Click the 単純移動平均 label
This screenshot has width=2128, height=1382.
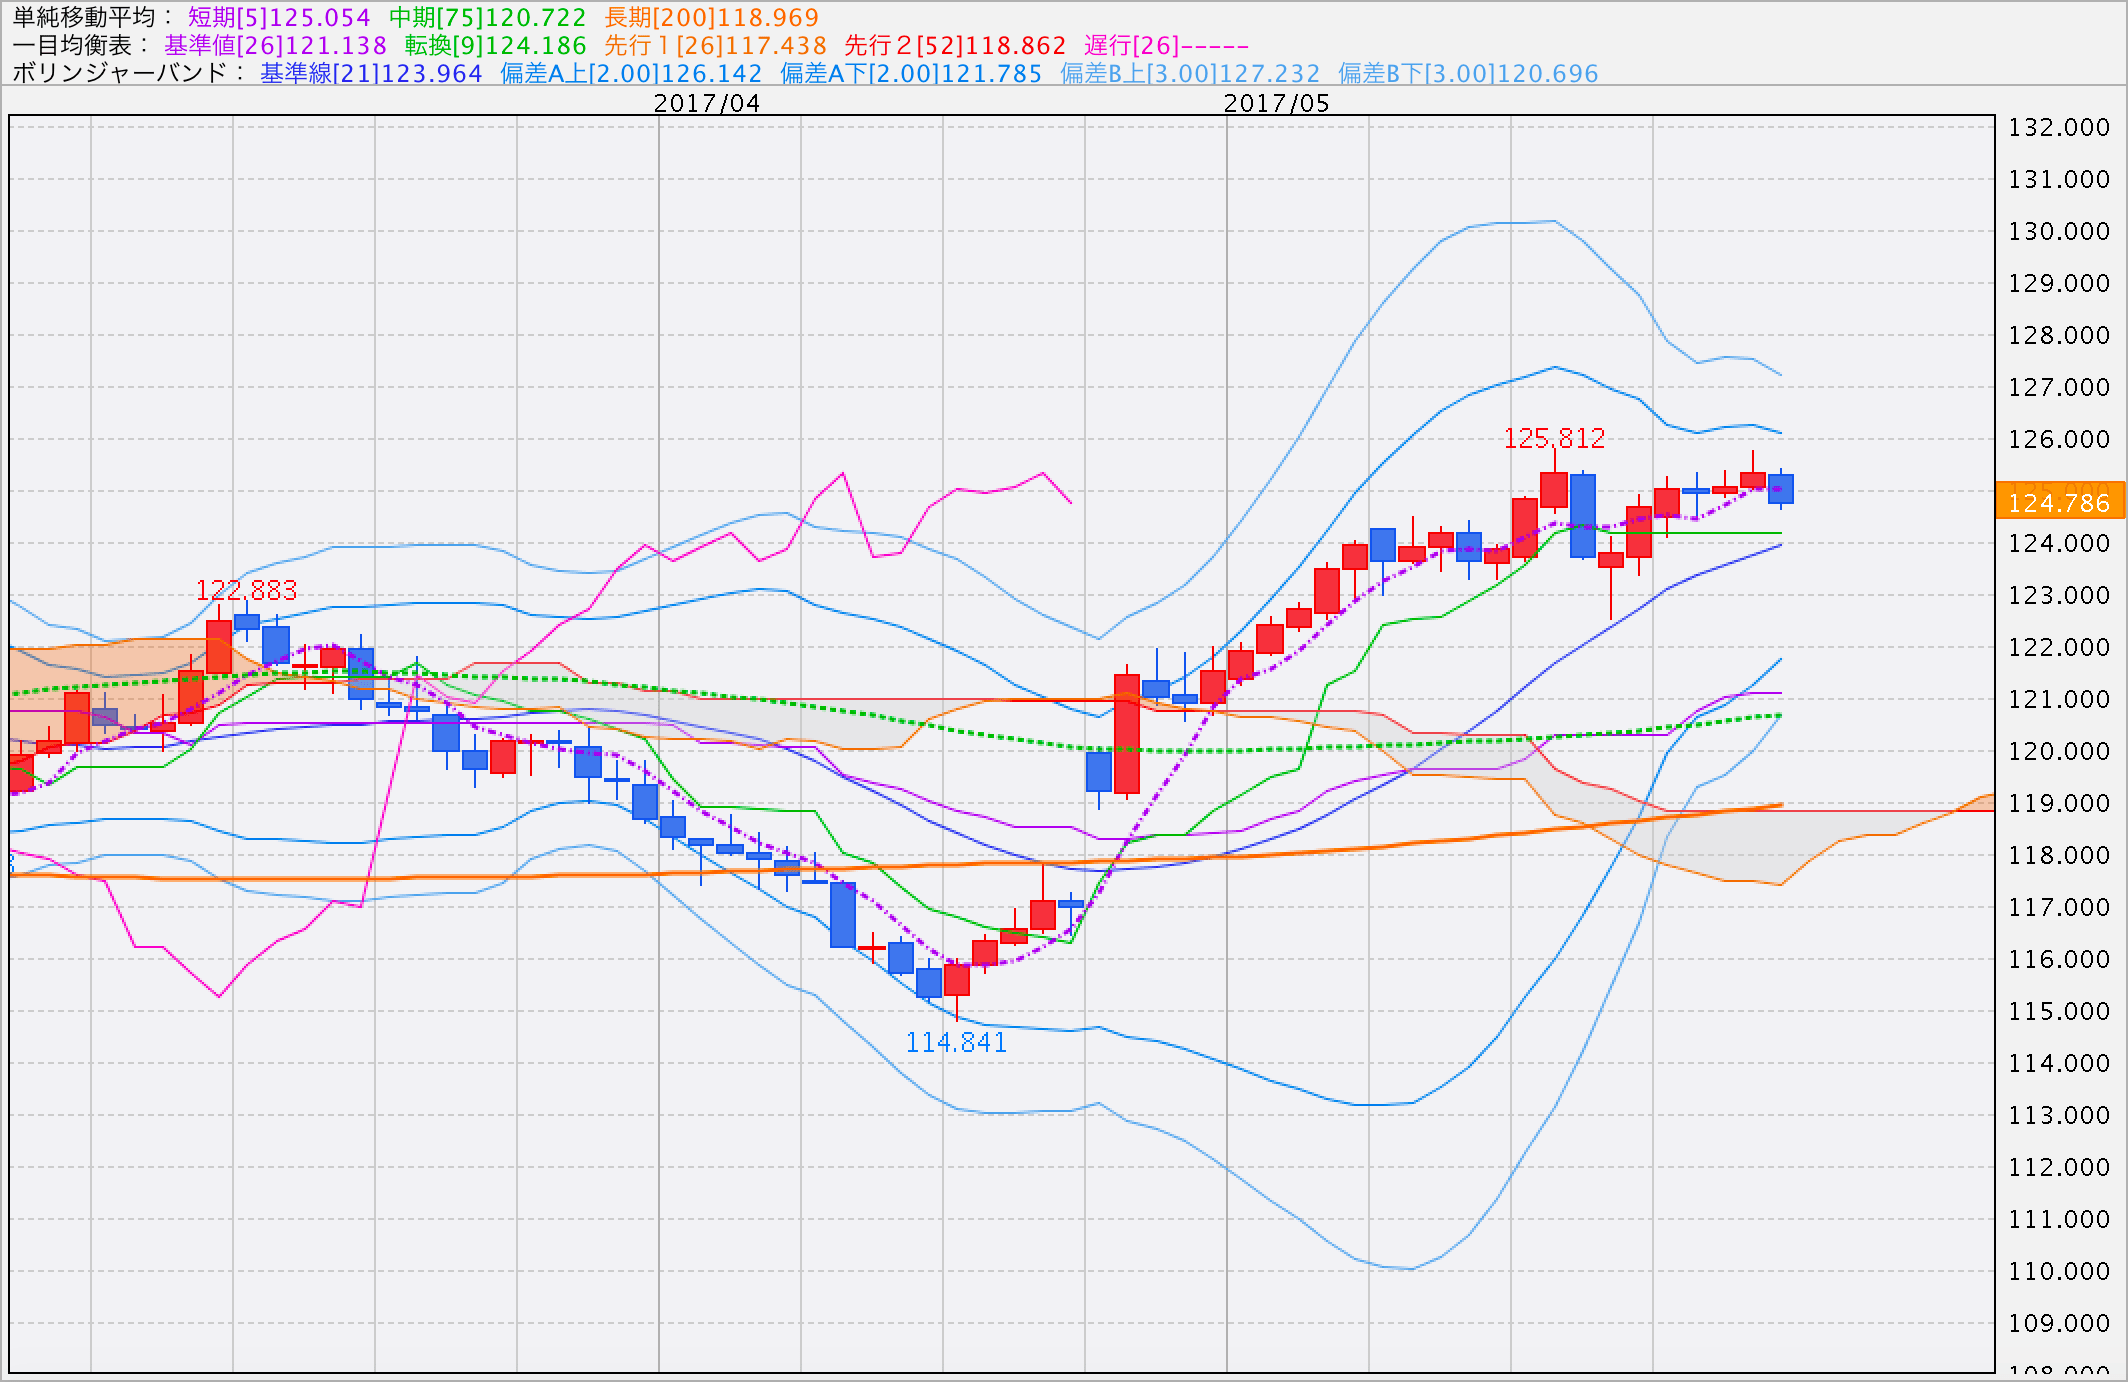tap(85, 17)
